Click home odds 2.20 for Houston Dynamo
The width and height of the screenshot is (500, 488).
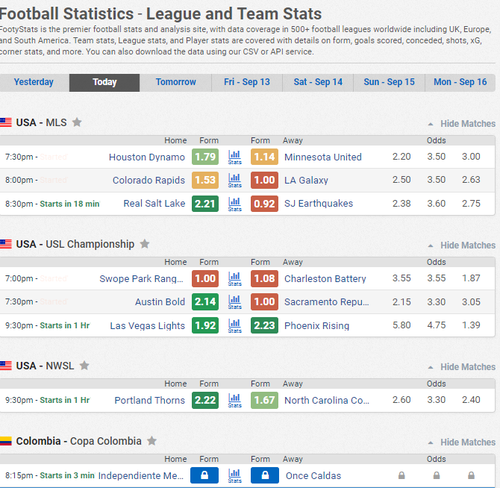[402, 156]
